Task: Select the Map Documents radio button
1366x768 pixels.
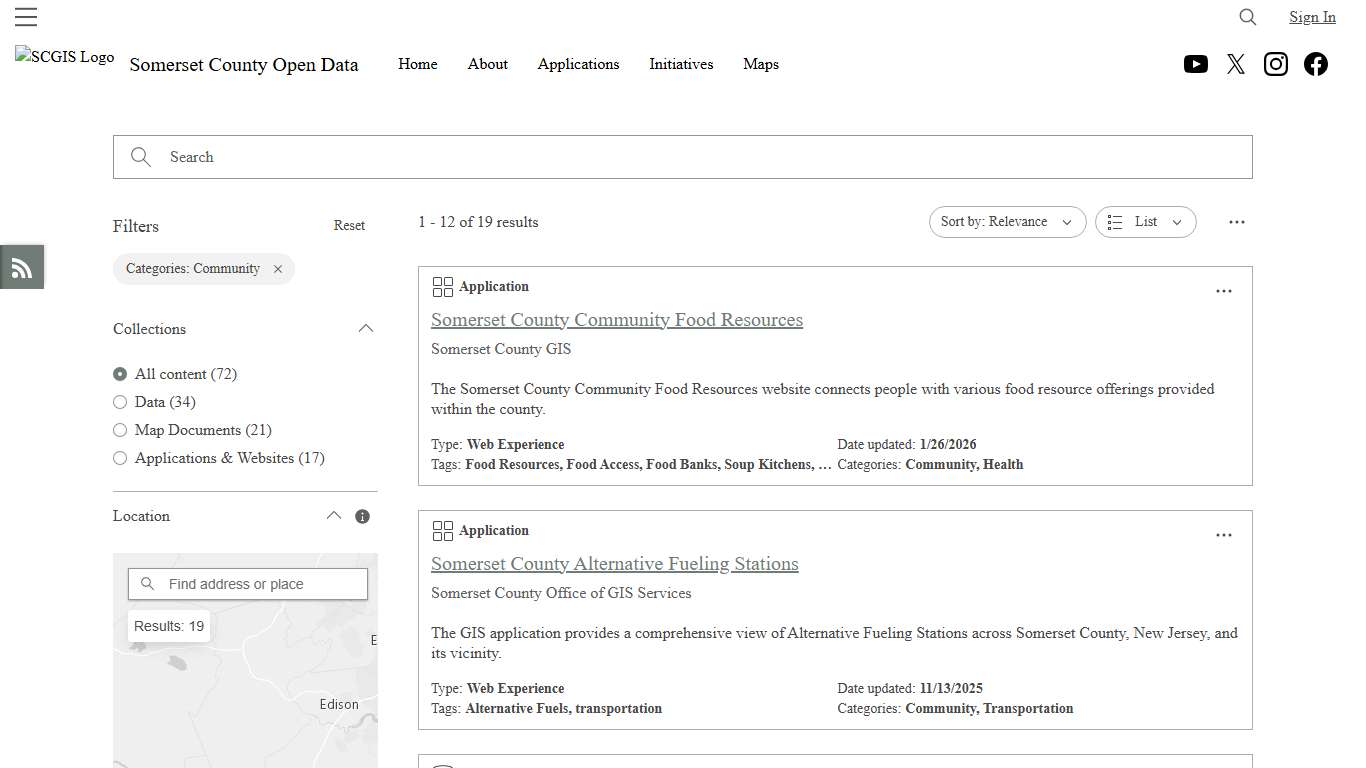Action: (x=120, y=430)
